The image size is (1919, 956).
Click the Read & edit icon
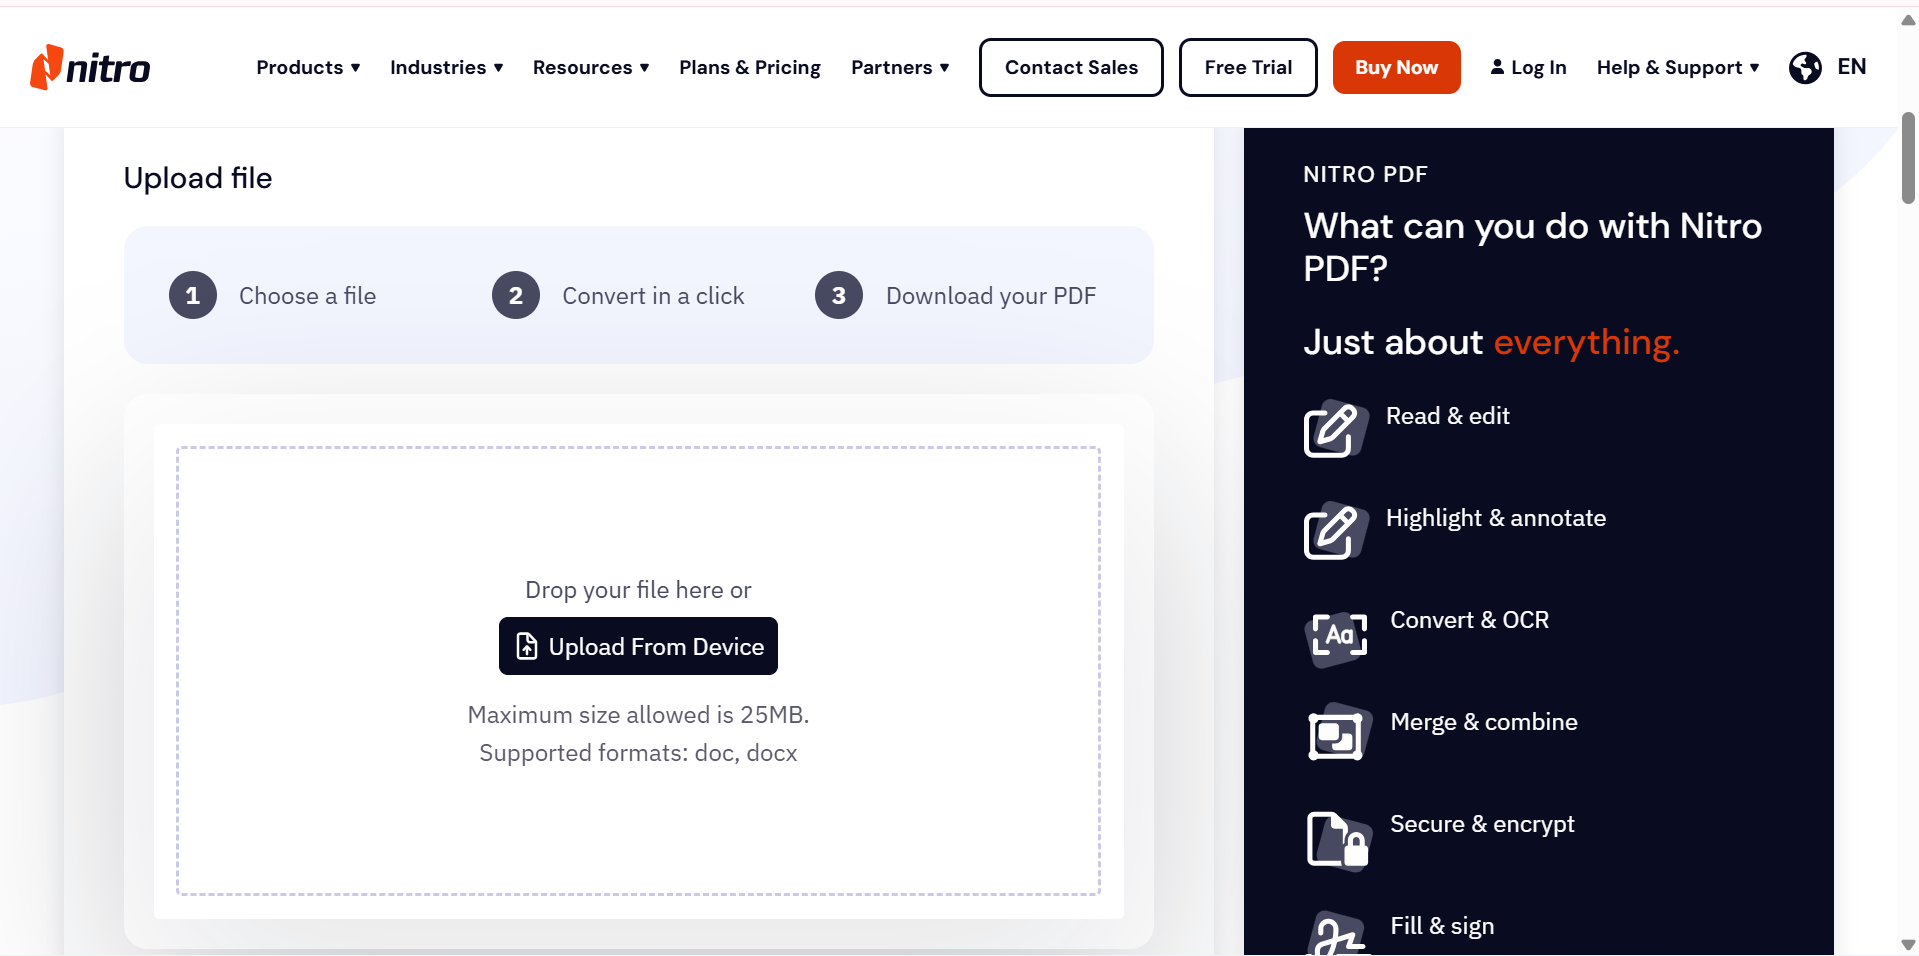coord(1335,429)
